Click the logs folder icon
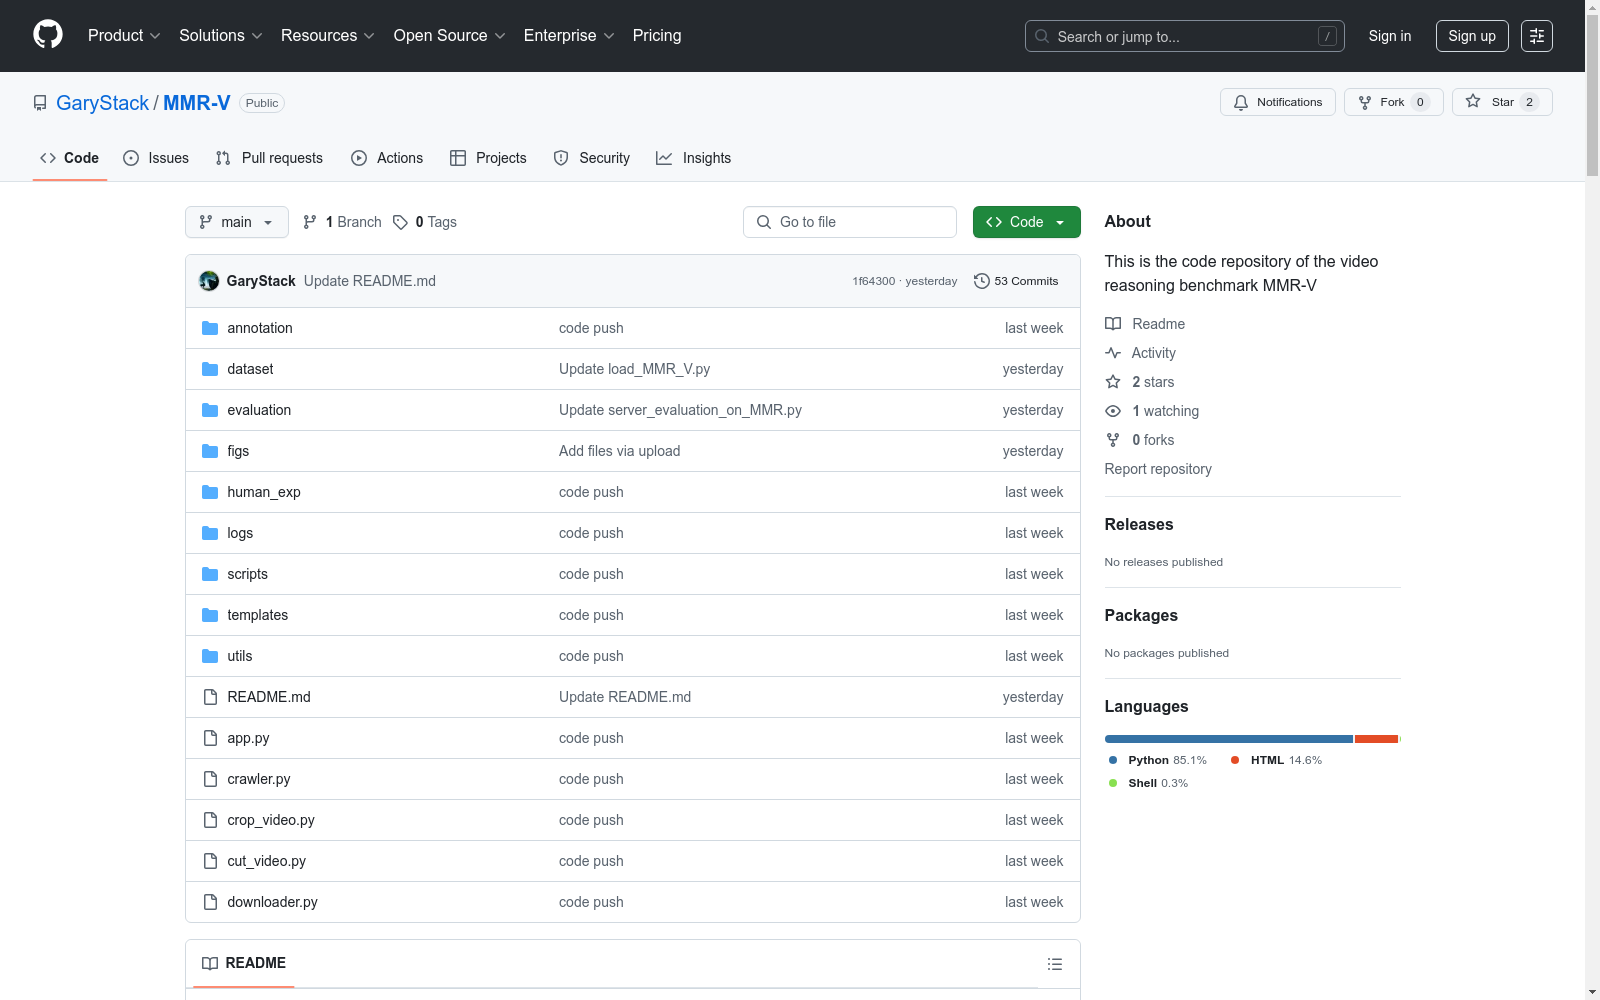 (210, 533)
